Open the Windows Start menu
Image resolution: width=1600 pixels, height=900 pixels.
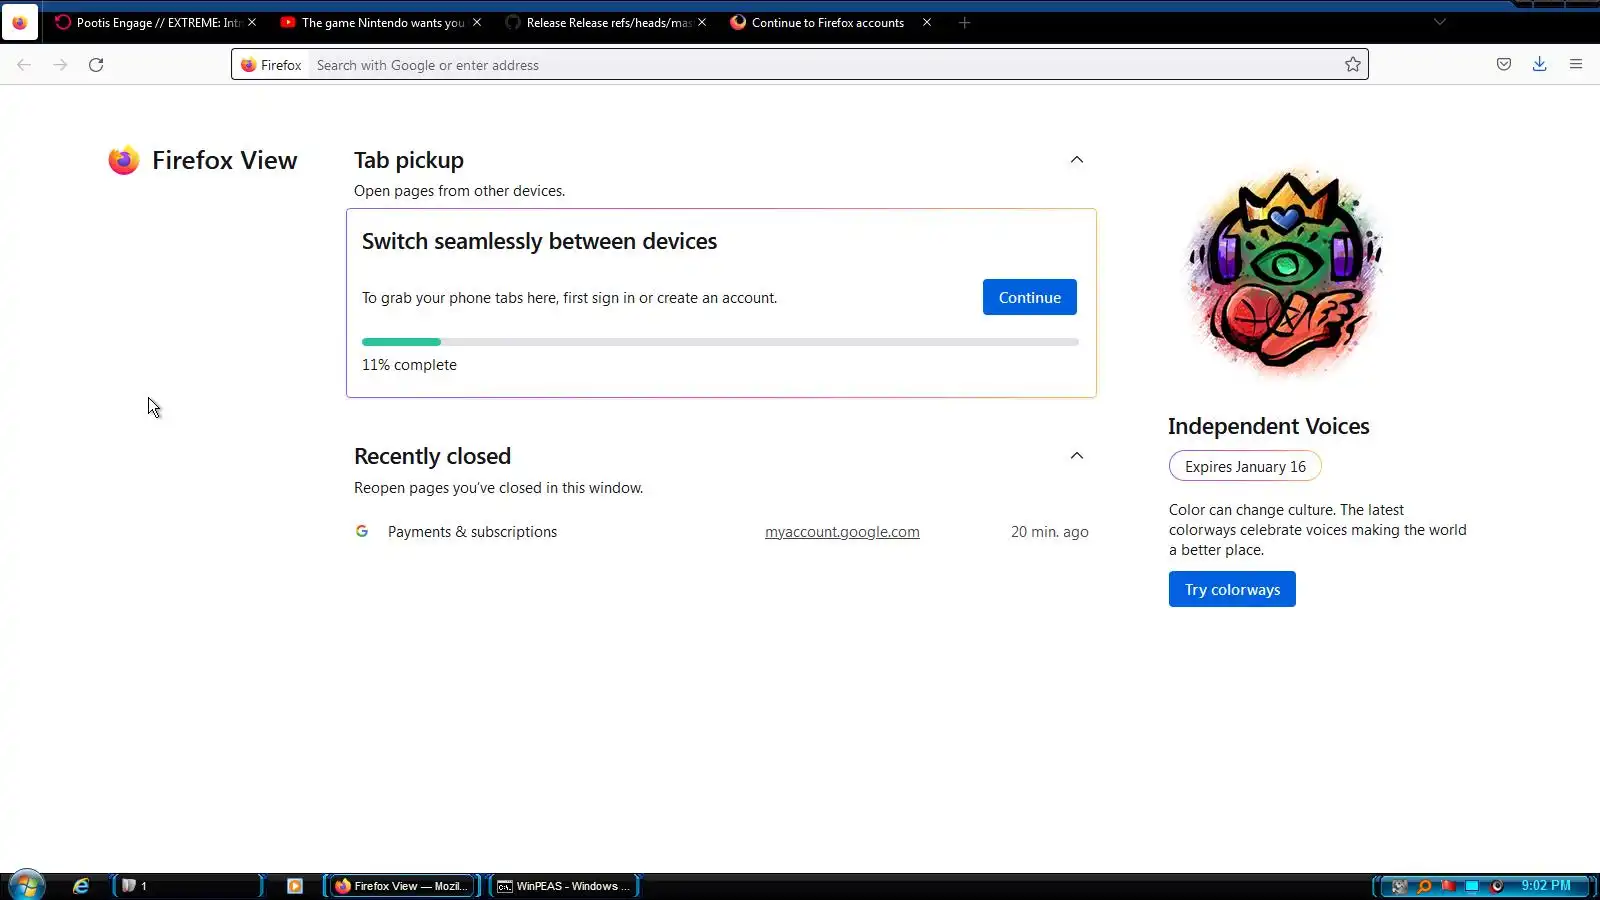click(x=26, y=885)
